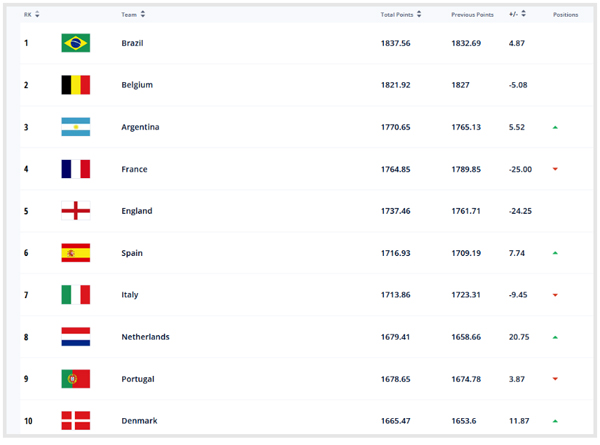This screenshot has width=600, height=445.
Task: Click the Argentina flag icon
Action: click(75, 127)
